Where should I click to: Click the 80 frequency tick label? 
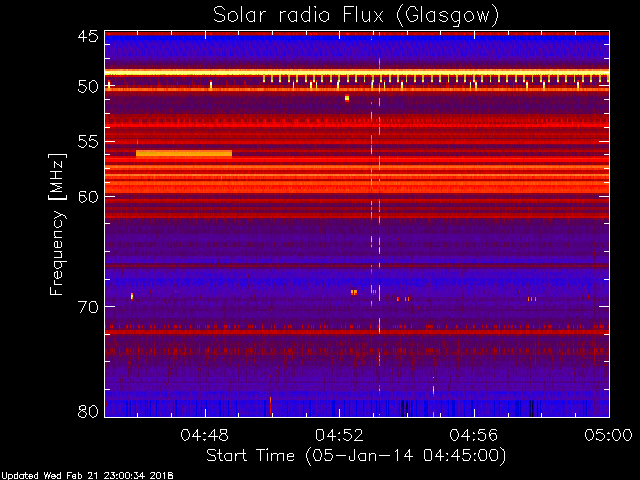88,411
